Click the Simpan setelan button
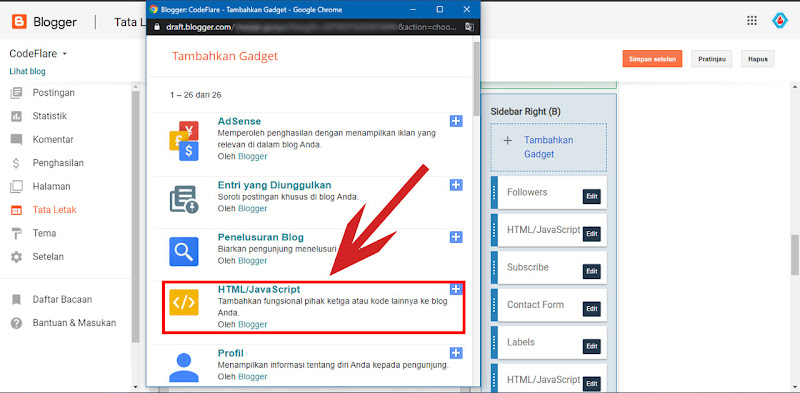Screen dimensions: 800x393 tap(653, 59)
